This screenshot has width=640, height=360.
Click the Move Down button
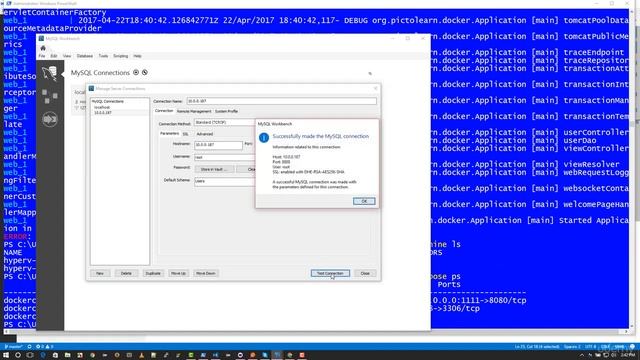coord(205,273)
